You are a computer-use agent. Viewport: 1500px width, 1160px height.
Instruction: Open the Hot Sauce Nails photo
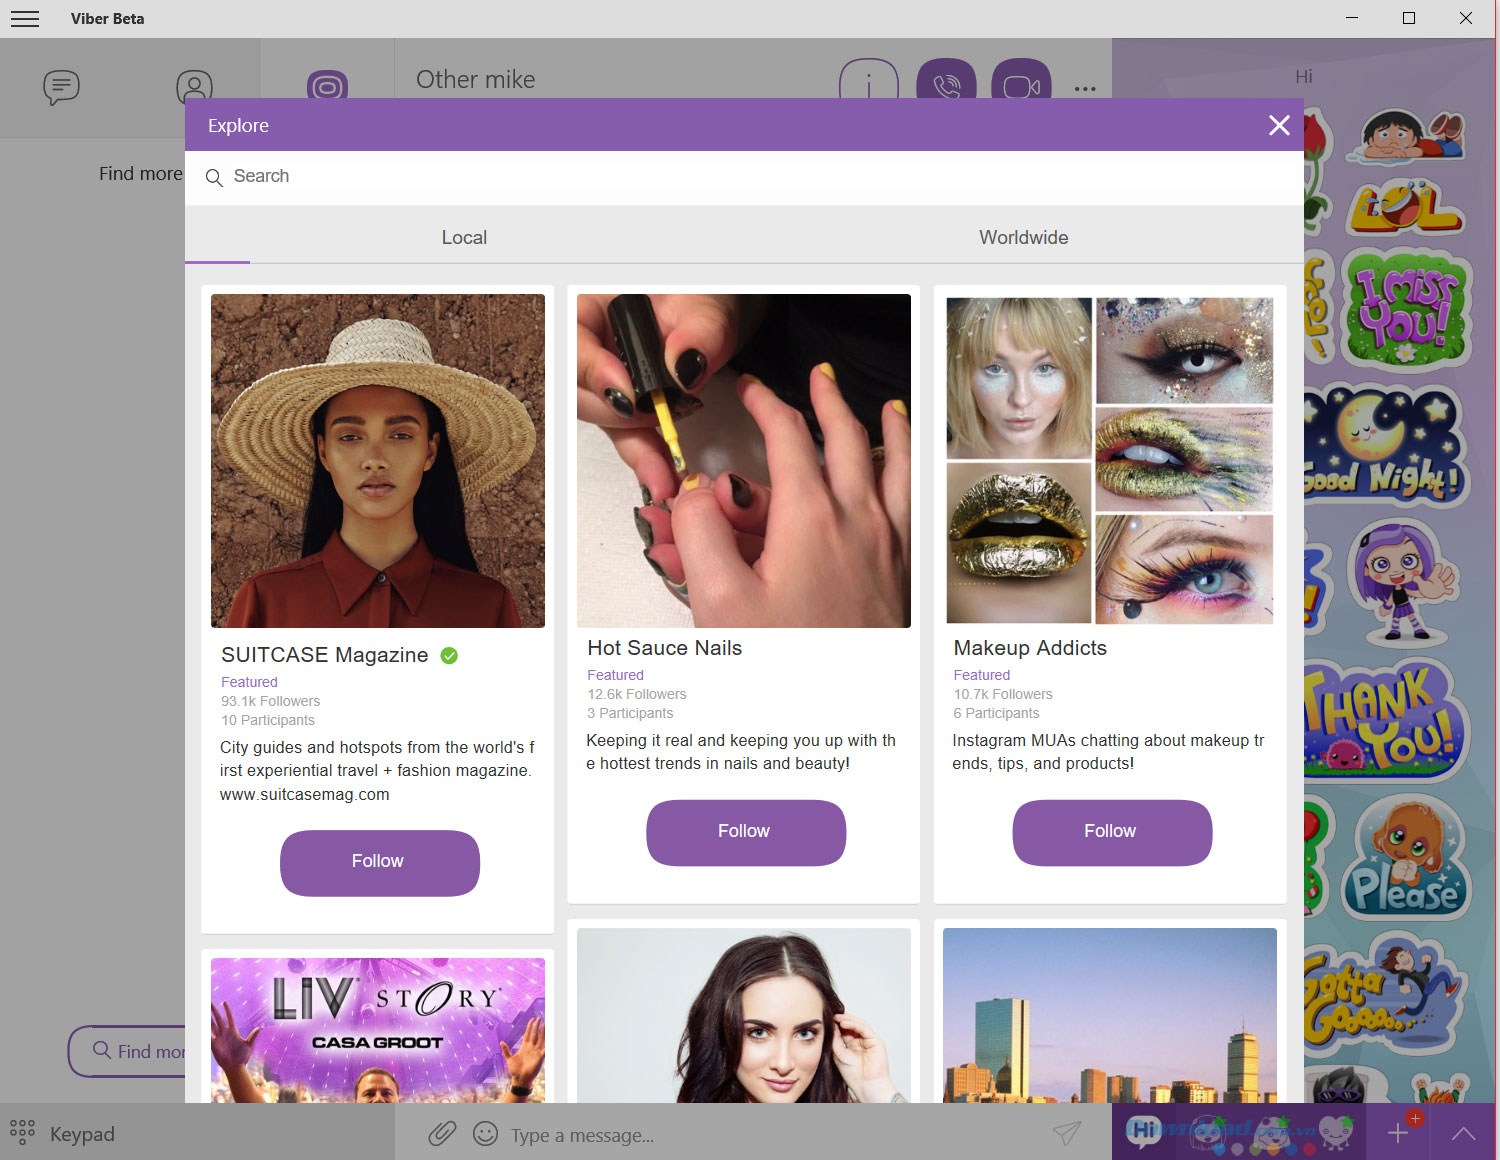click(x=744, y=461)
